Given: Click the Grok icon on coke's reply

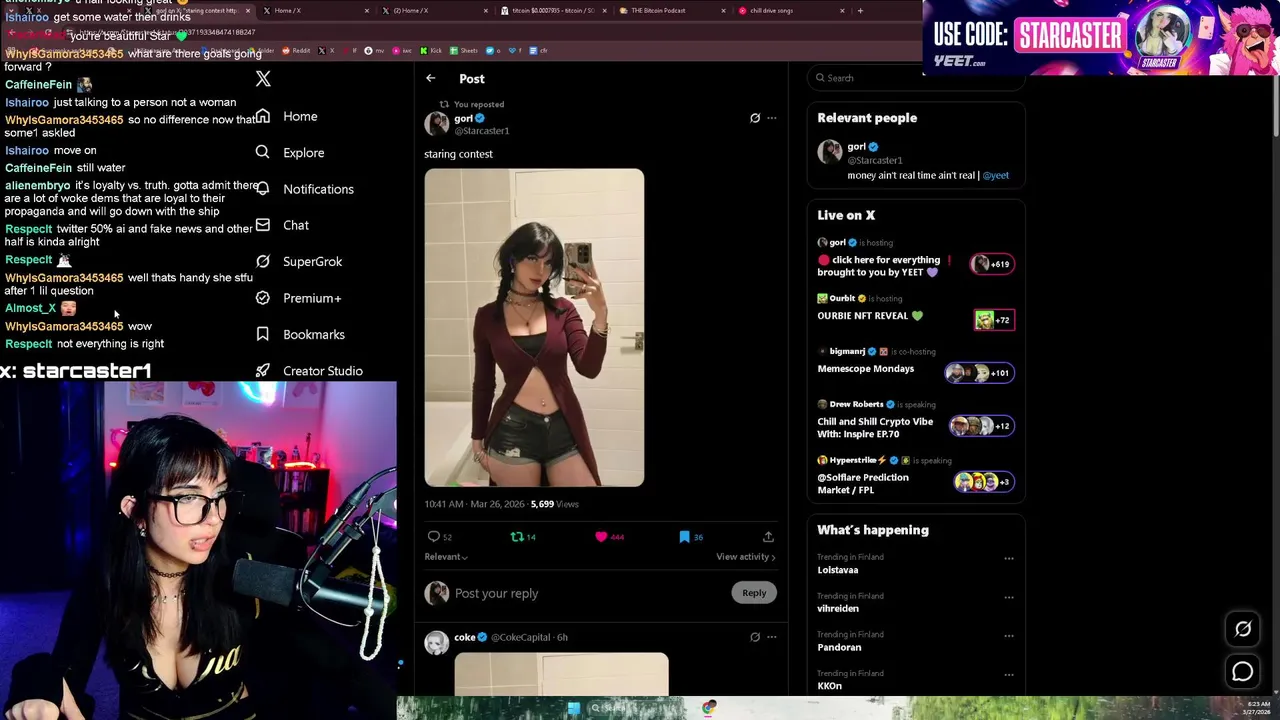Looking at the screenshot, I should [755, 637].
